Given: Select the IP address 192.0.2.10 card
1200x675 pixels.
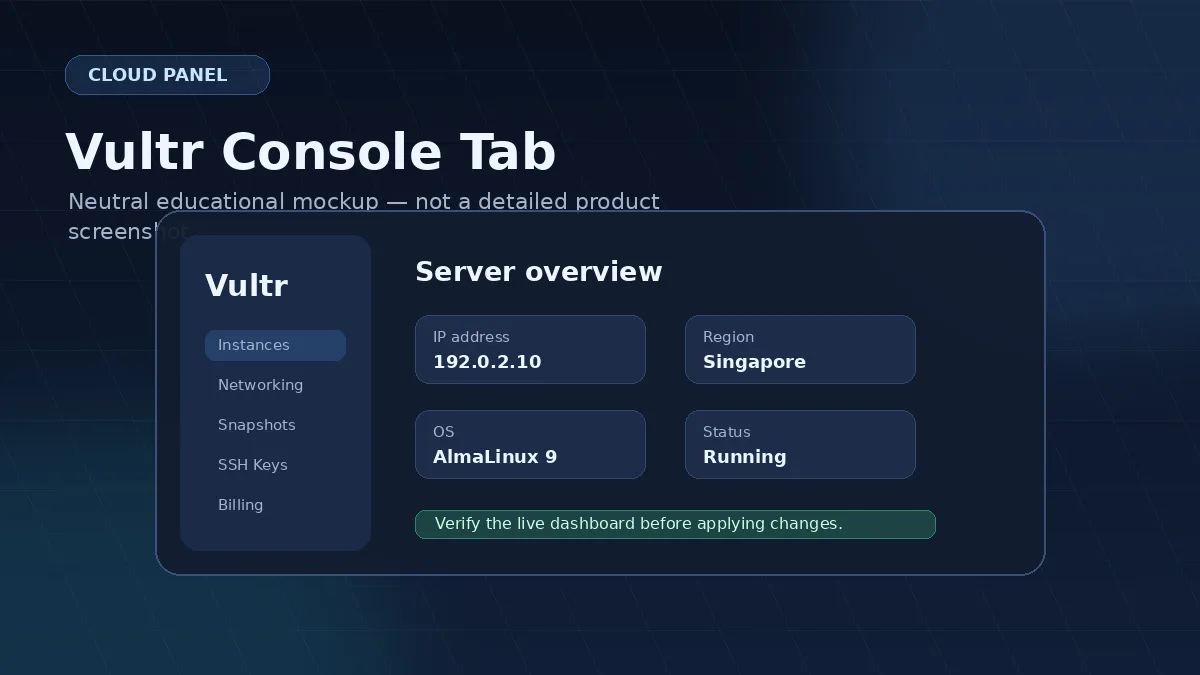Looking at the screenshot, I should point(530,349).
